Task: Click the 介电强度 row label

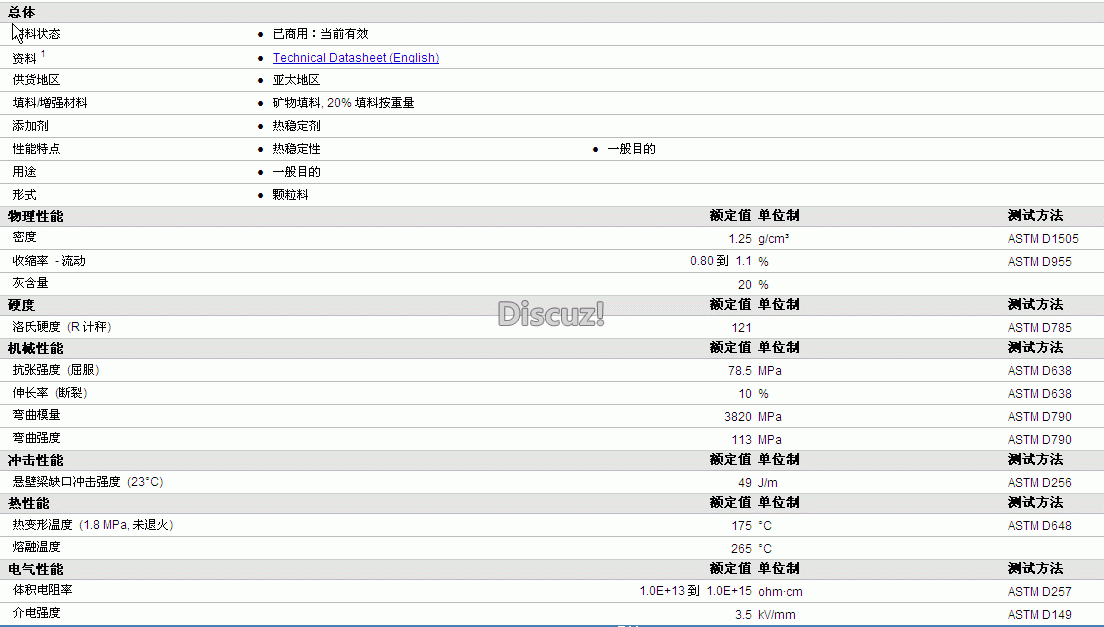Action: pyautogui.click(x=37, y=613)
